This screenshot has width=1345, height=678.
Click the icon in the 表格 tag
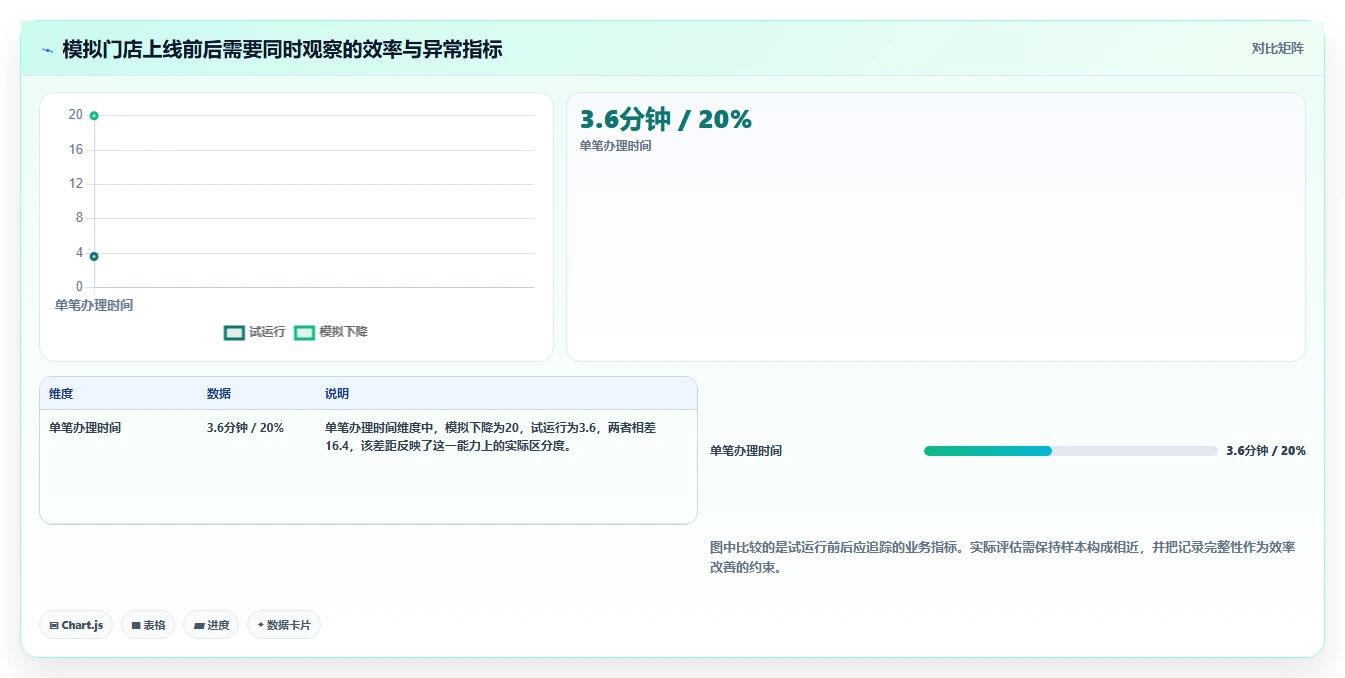click(x=136, y=626)
